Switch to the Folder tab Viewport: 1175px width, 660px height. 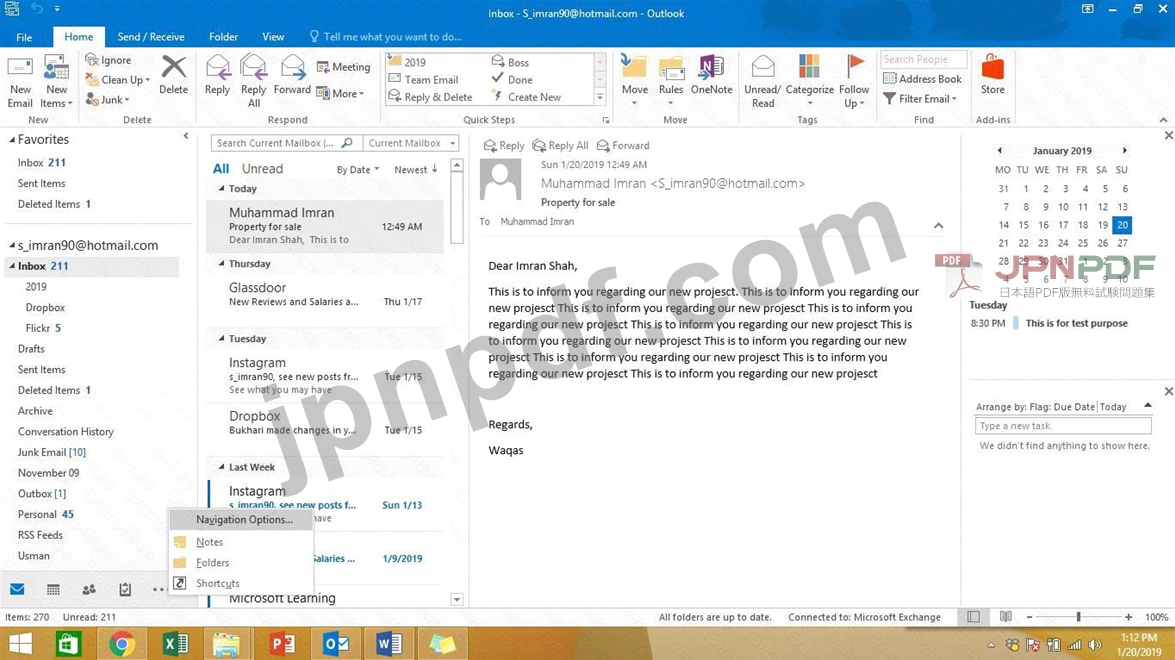(x=223, y=37)
